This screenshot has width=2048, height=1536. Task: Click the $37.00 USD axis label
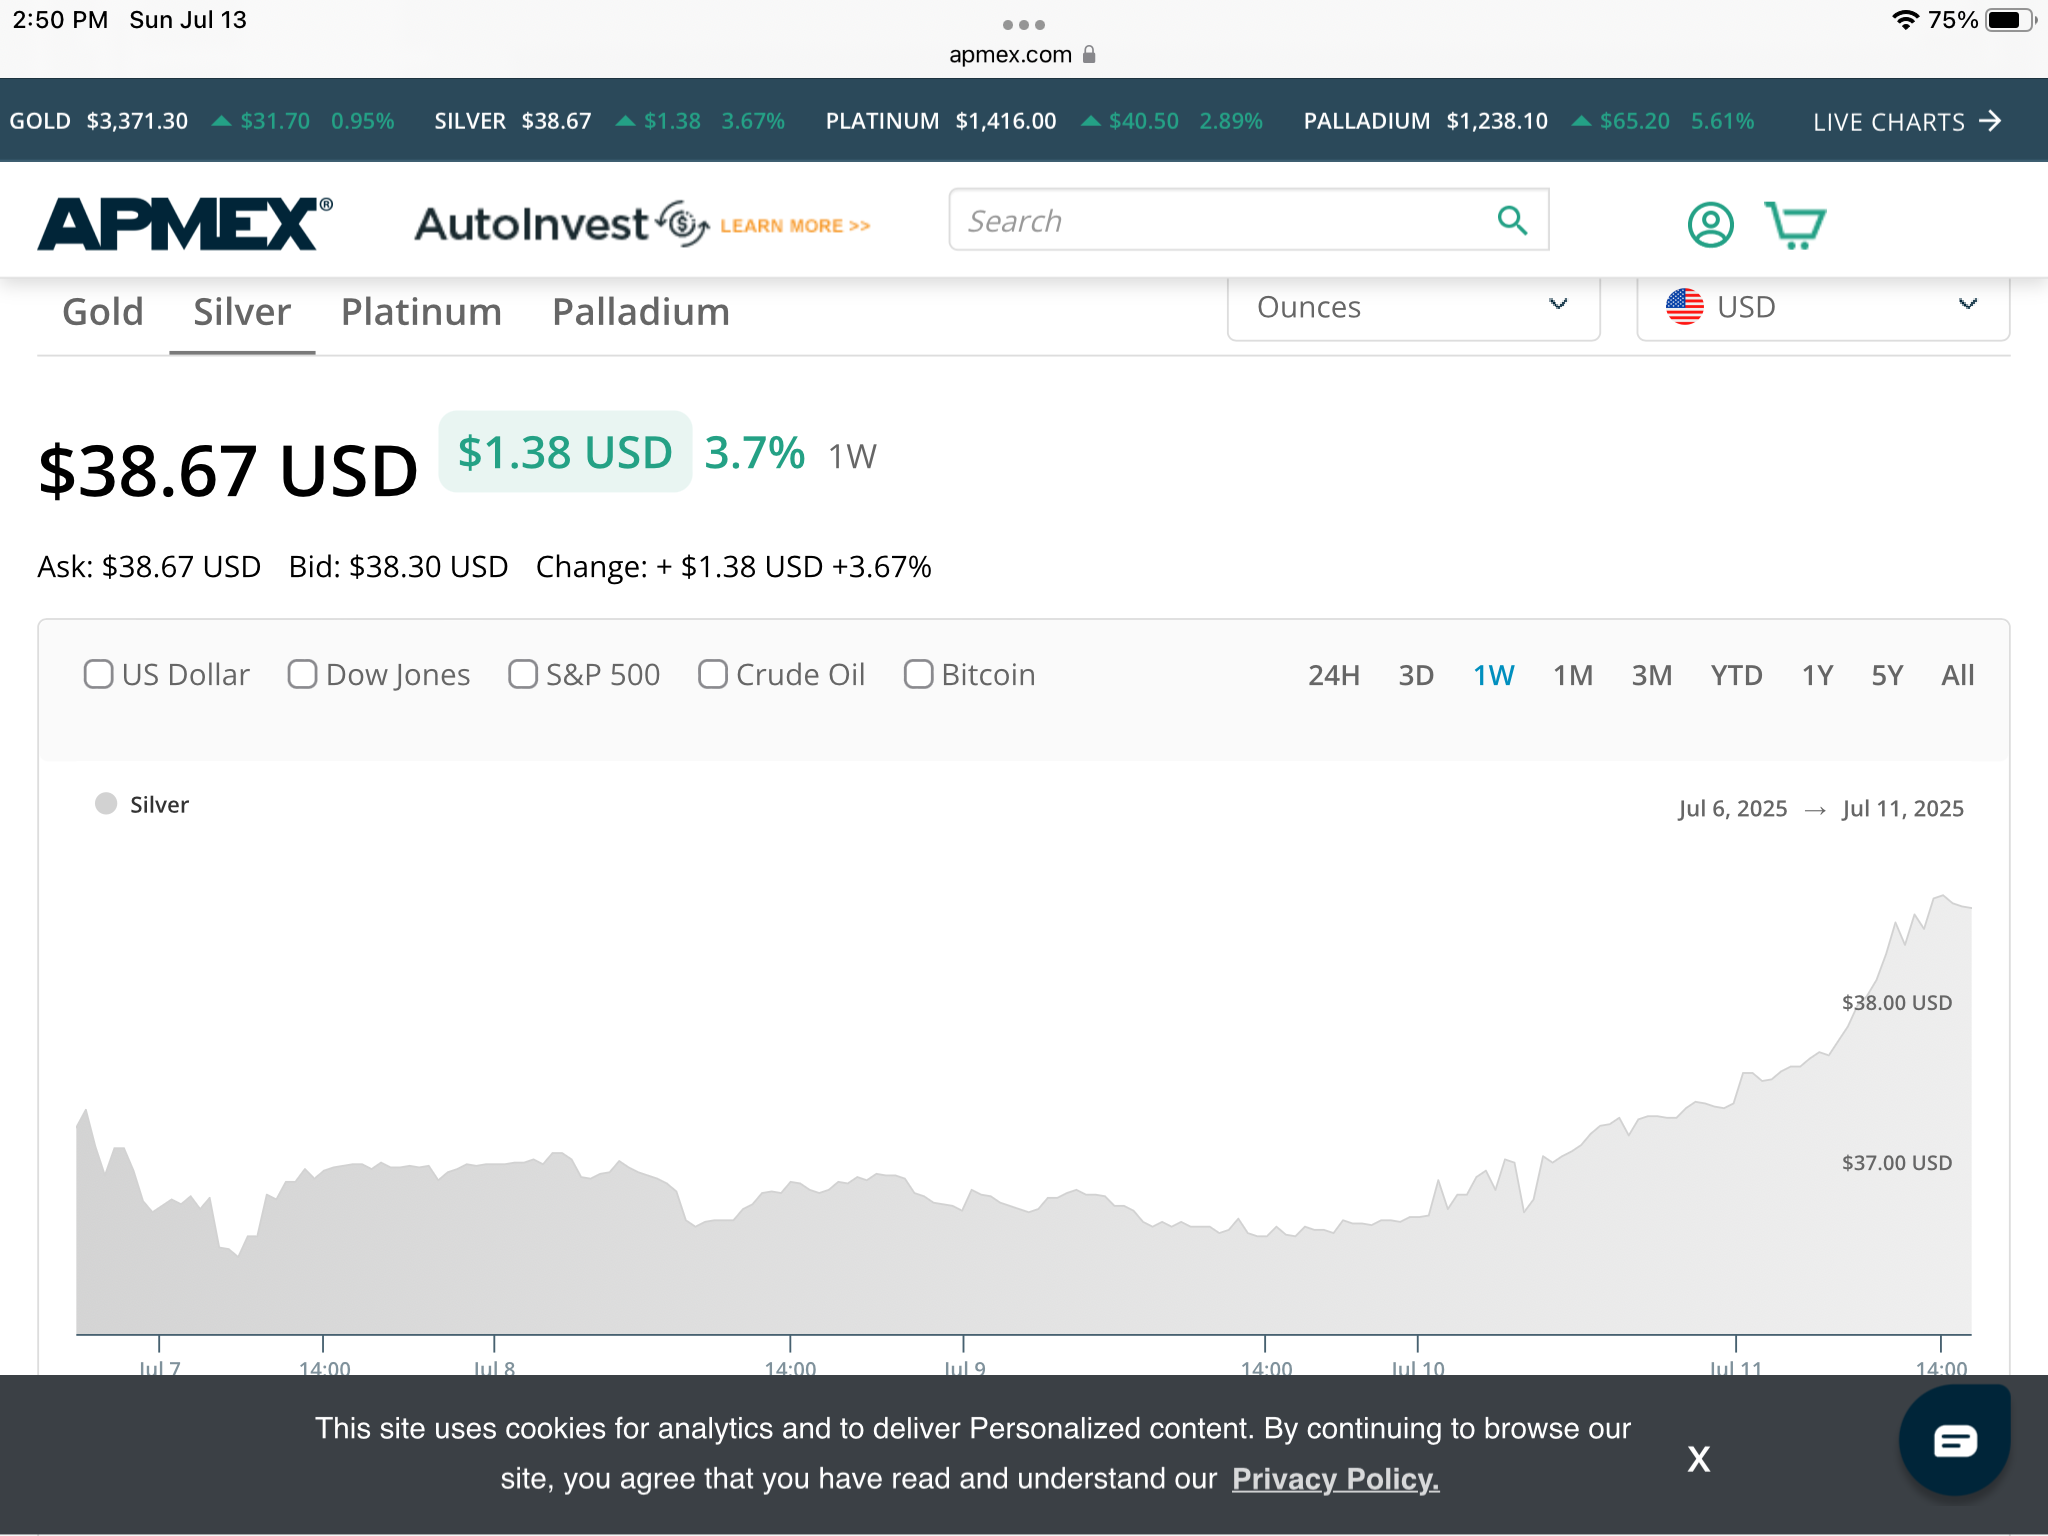click(1896, 1162)
